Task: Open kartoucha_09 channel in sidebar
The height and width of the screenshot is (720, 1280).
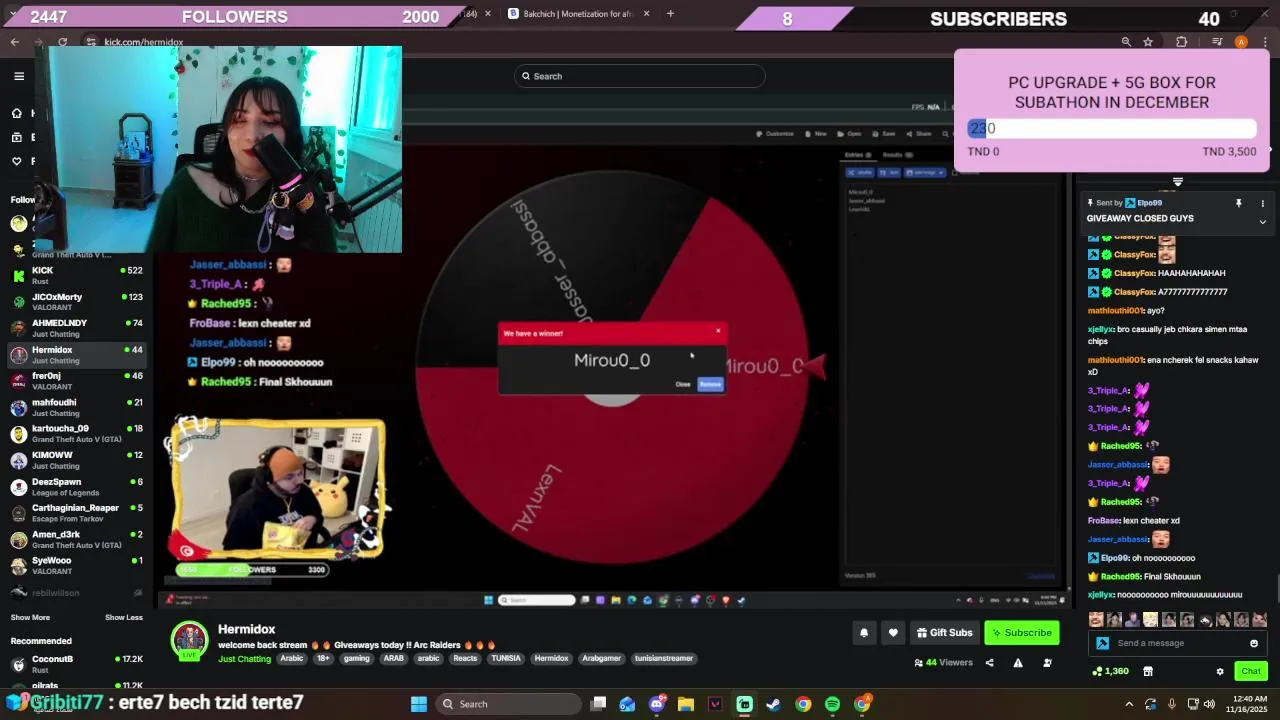Action: [77, 433]
